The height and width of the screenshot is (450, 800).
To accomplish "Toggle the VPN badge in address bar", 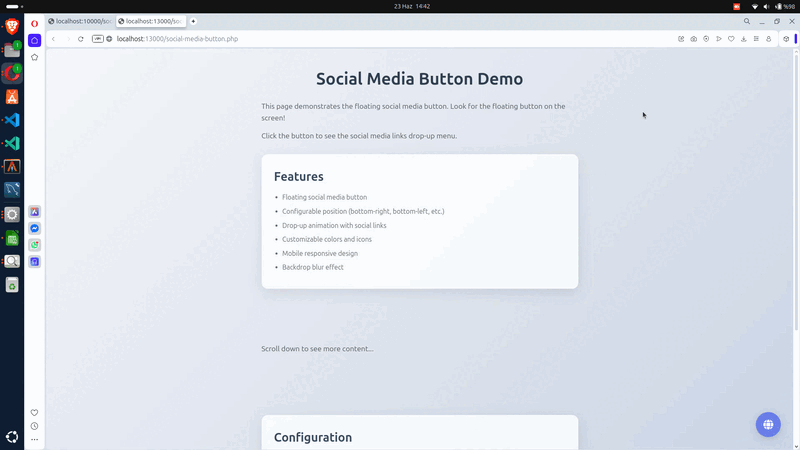I will 98,39.
